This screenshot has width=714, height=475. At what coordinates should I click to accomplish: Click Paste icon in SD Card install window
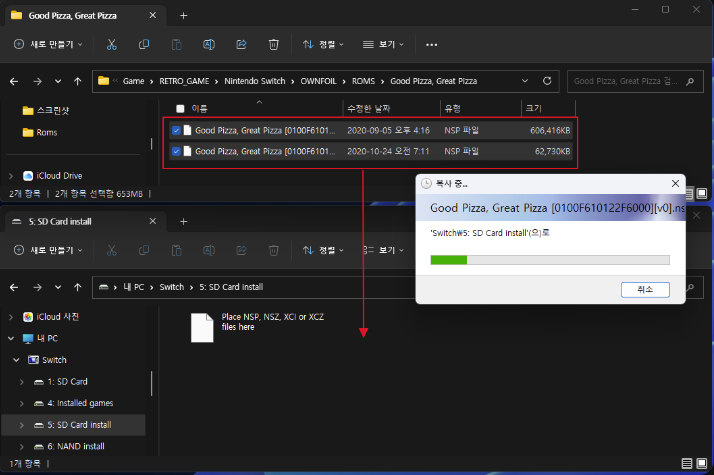(176, 250)
